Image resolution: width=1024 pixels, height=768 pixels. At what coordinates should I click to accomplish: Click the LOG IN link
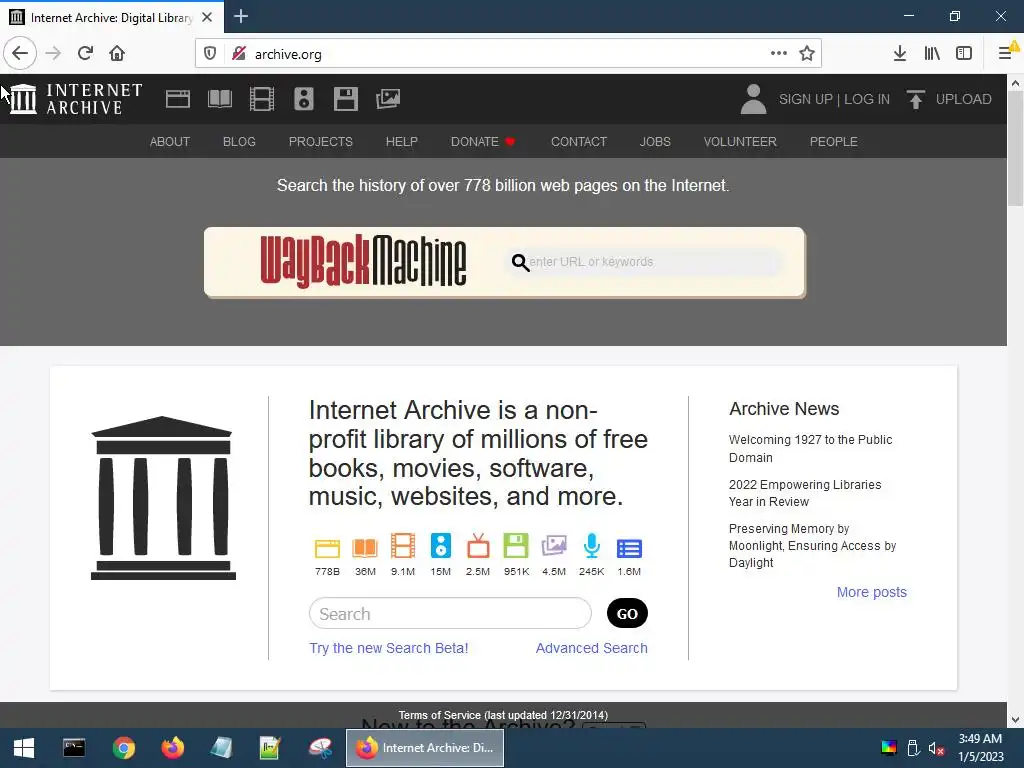867,99
